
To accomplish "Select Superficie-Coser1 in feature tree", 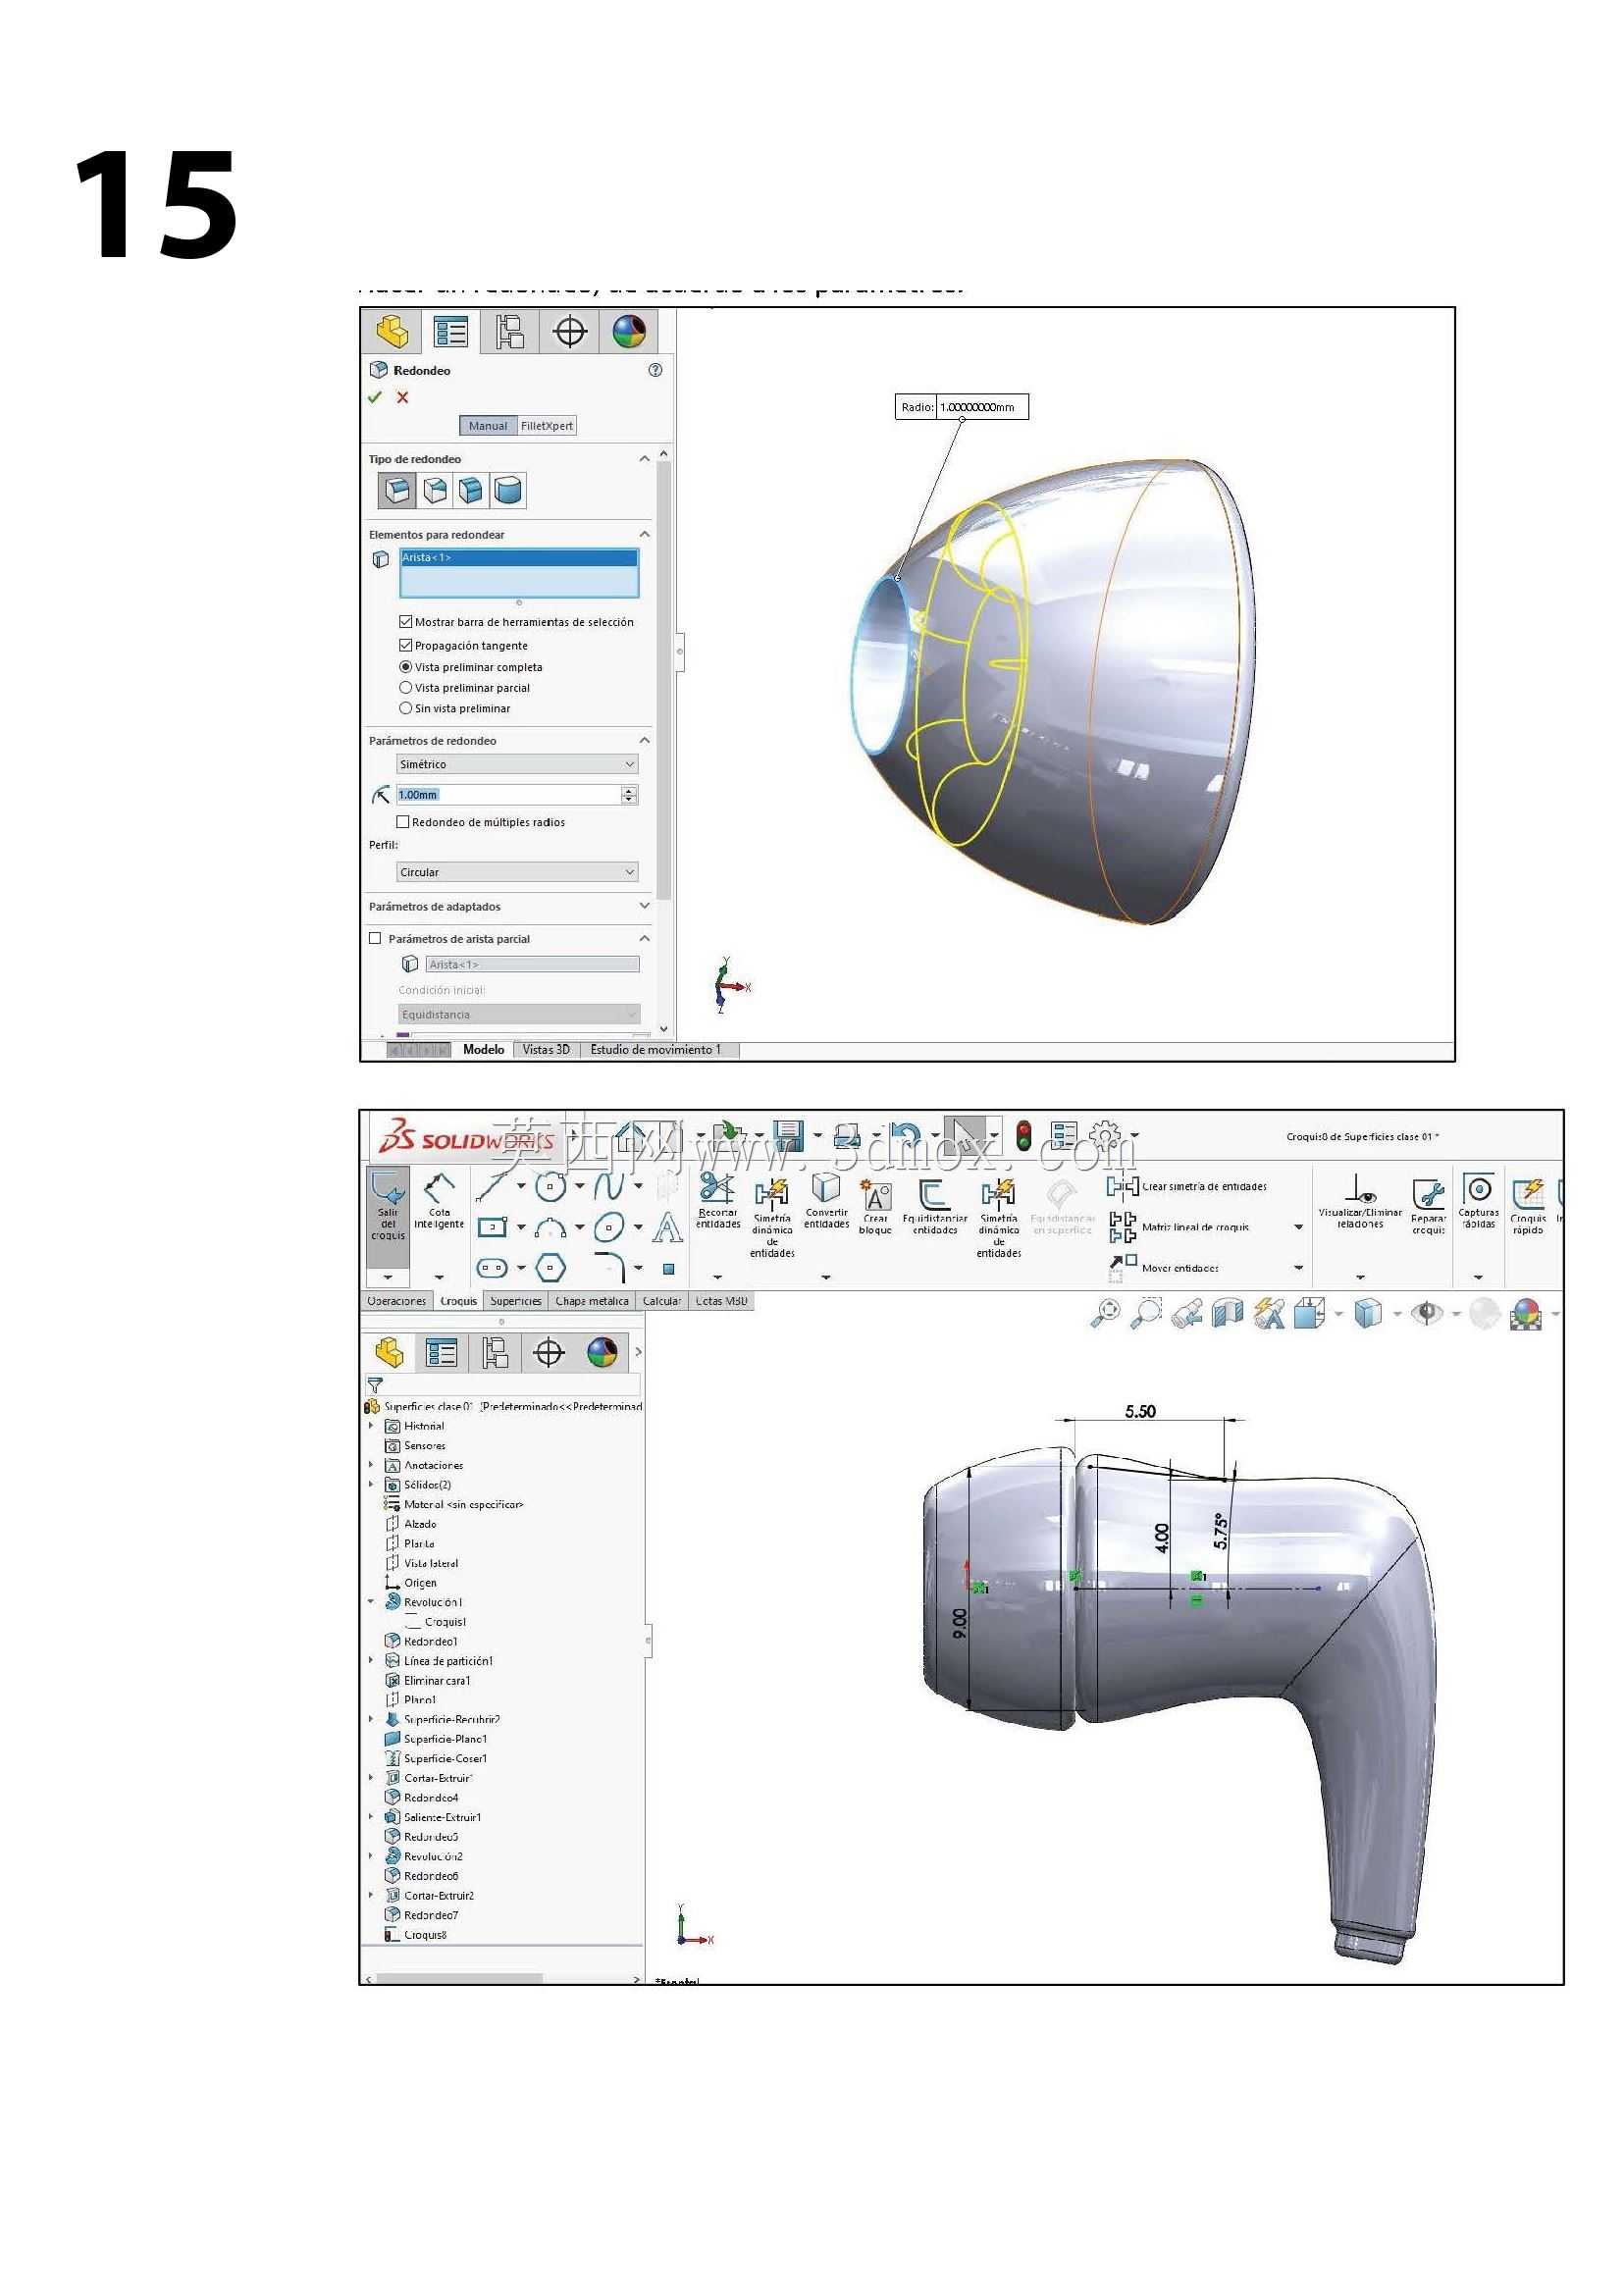I will pos(436,1759).
